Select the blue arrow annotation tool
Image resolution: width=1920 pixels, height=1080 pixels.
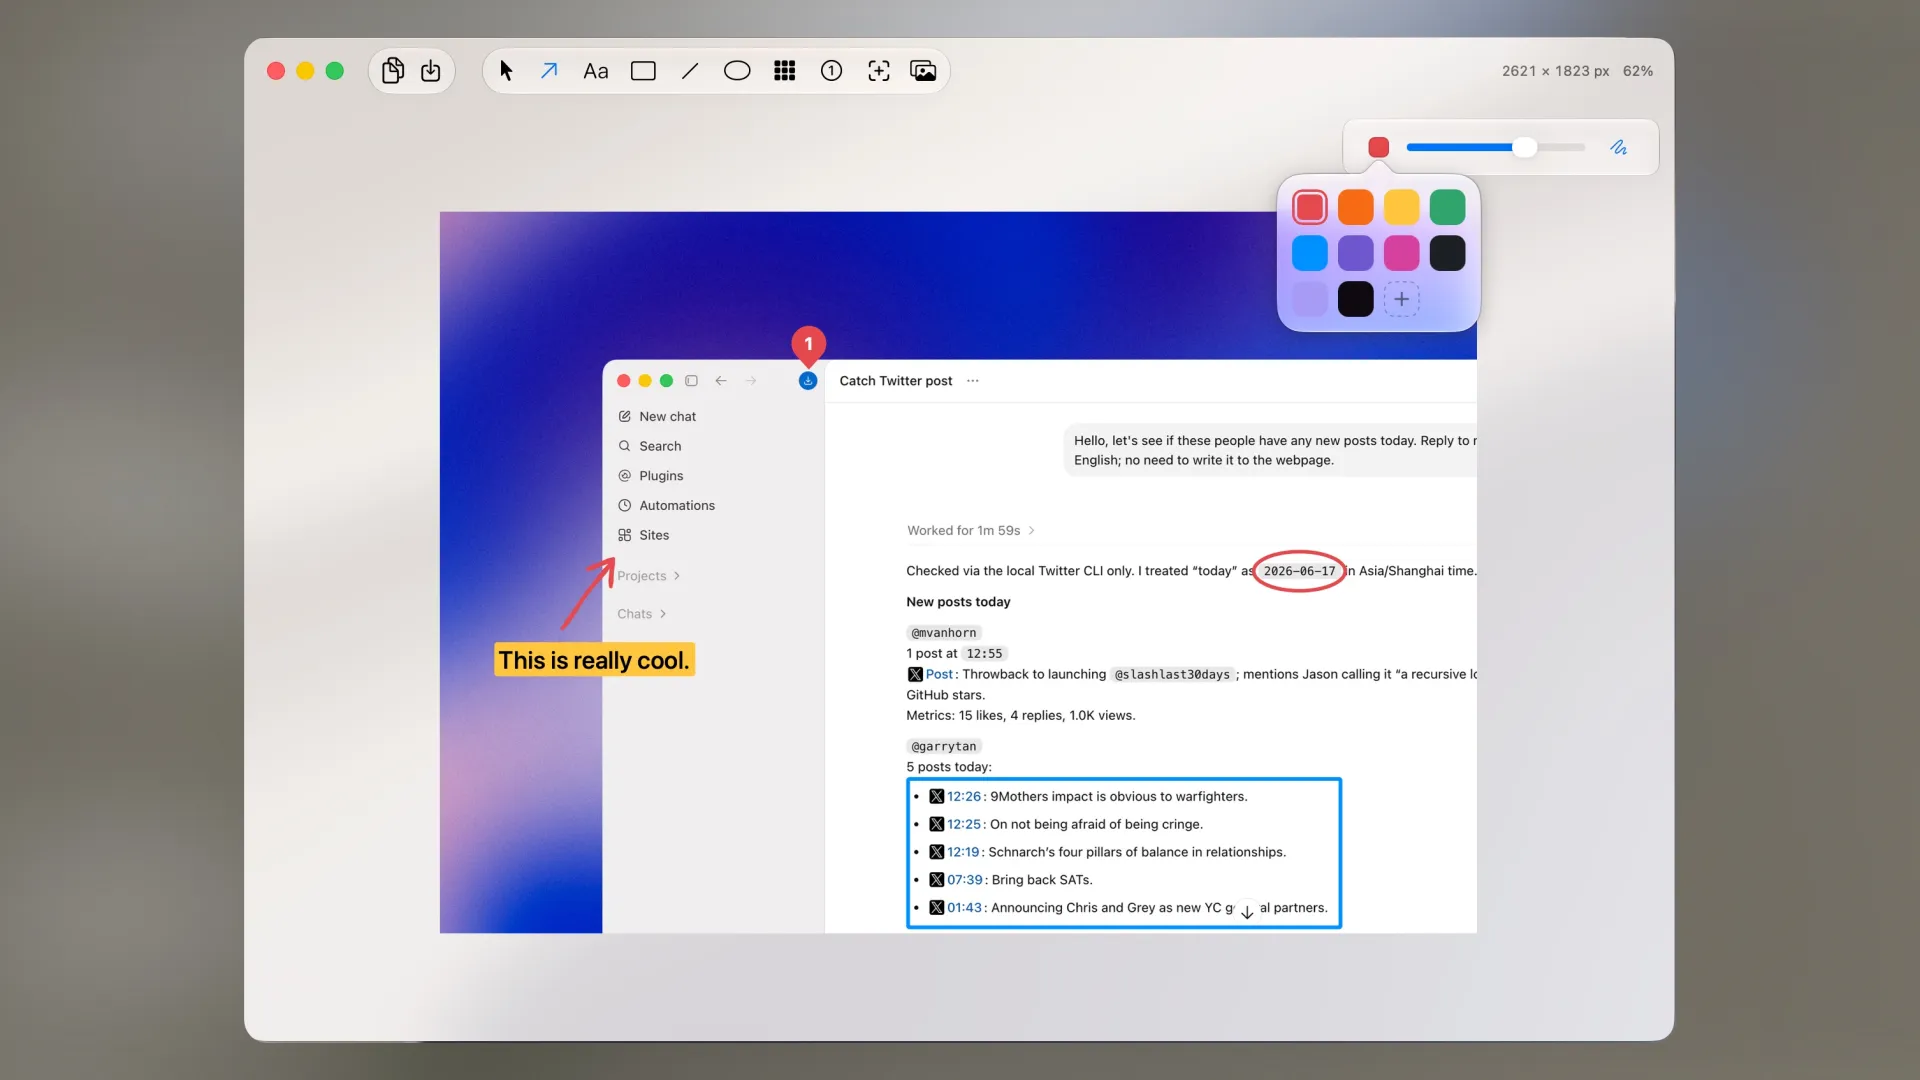549,71
